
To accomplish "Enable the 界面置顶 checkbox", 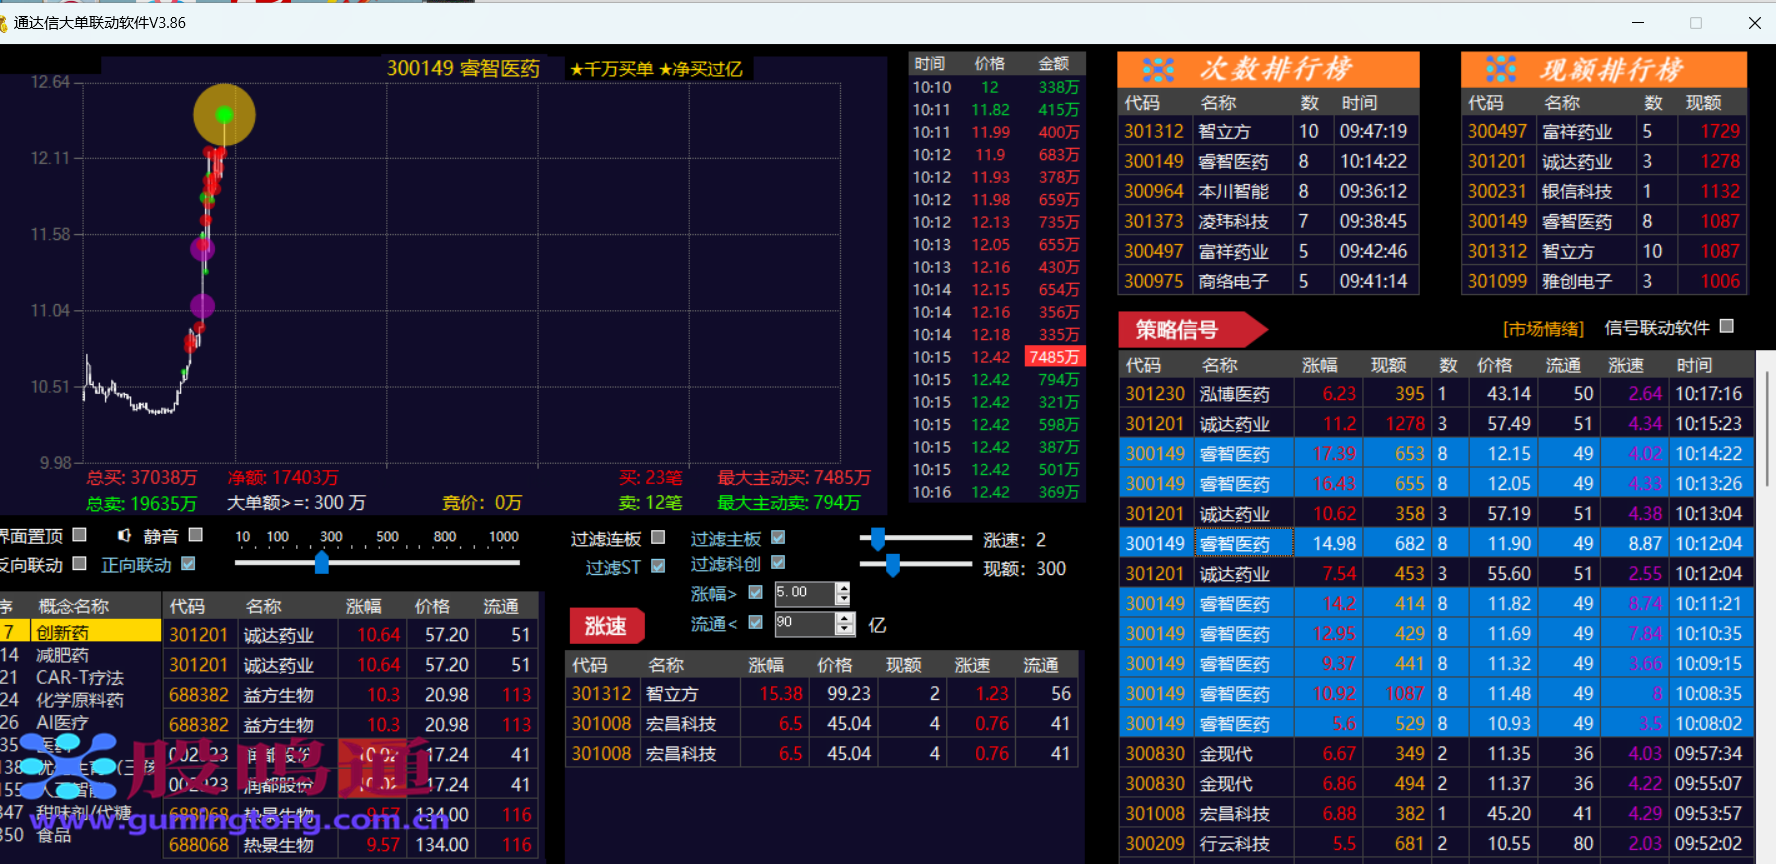I will click(x=80, y=535).
